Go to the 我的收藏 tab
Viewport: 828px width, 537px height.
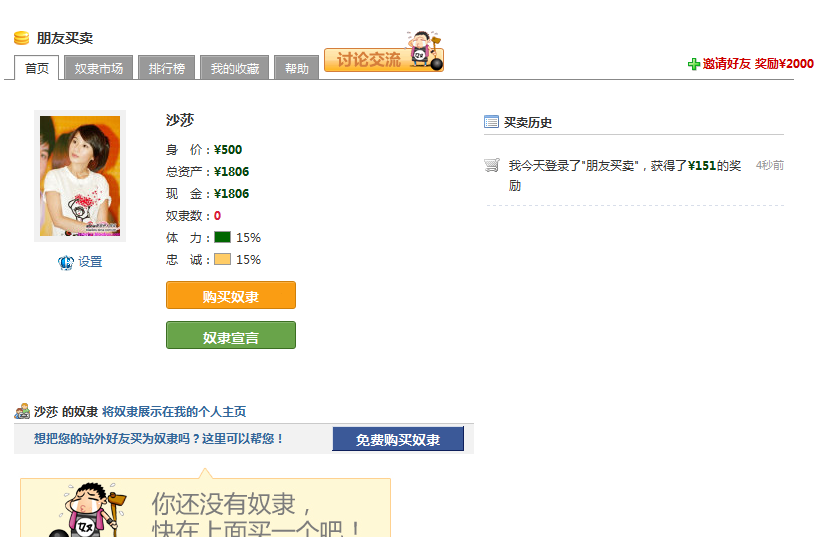(234, 68)
